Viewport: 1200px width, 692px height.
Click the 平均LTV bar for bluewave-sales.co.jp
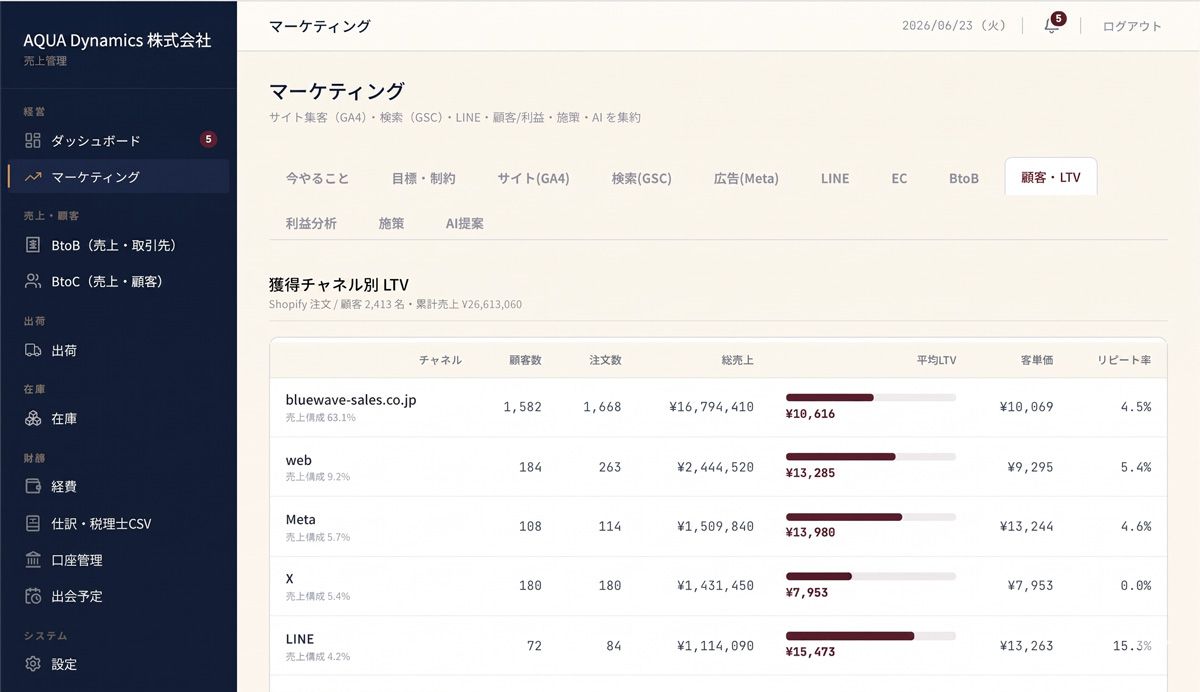871,397
